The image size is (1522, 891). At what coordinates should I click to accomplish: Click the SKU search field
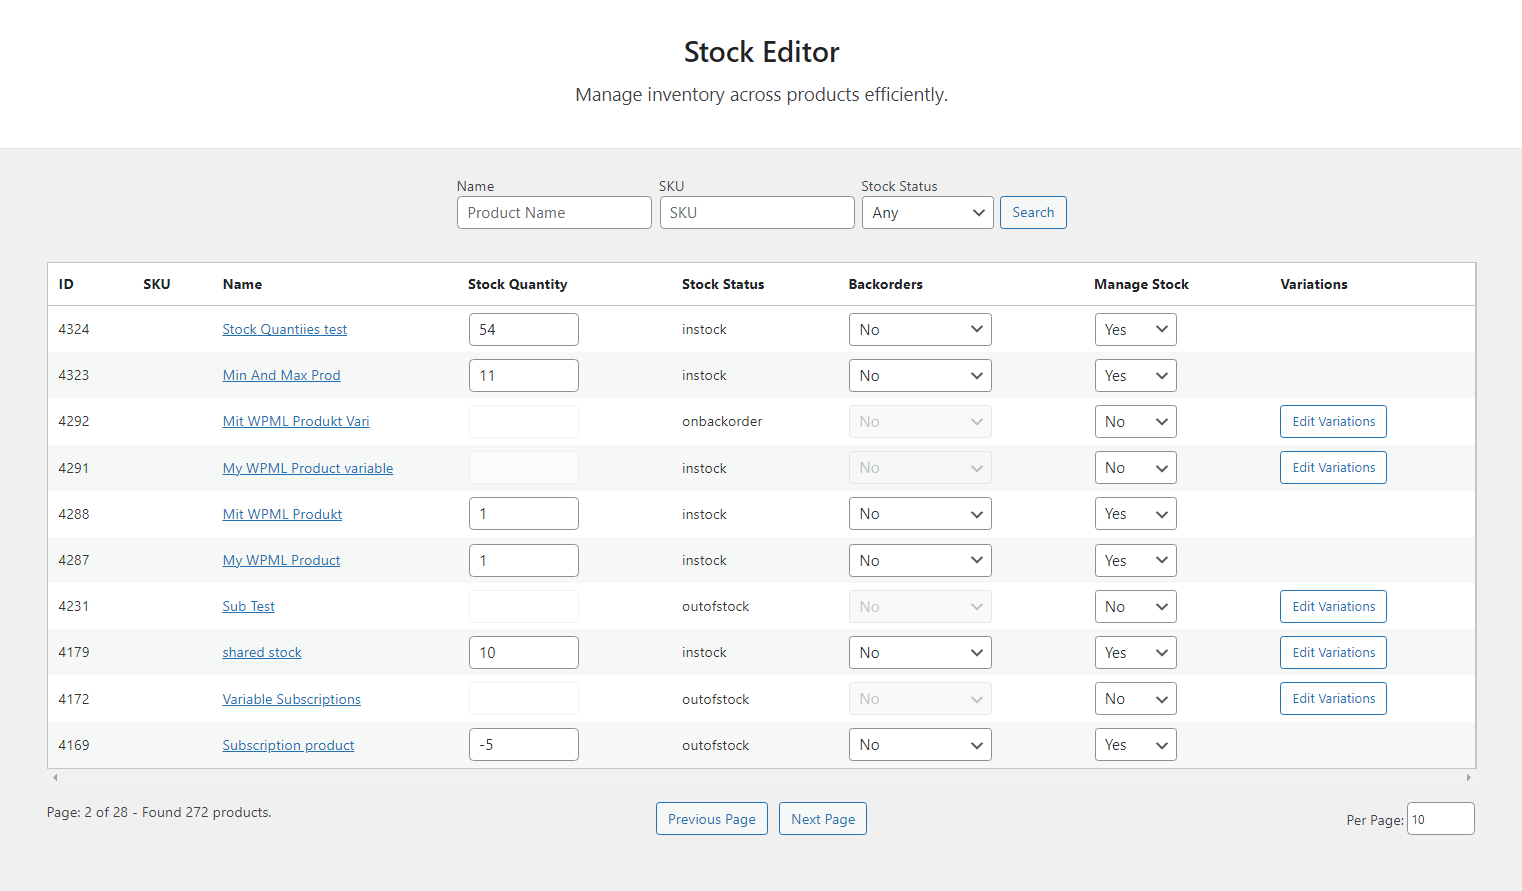[x=757, y=212]
